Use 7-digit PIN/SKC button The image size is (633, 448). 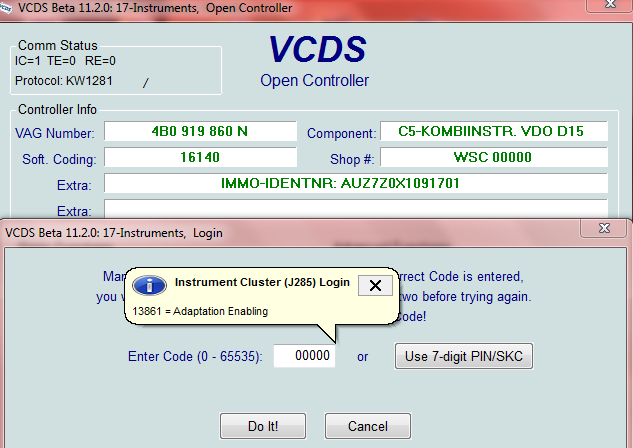coord(464,356)
